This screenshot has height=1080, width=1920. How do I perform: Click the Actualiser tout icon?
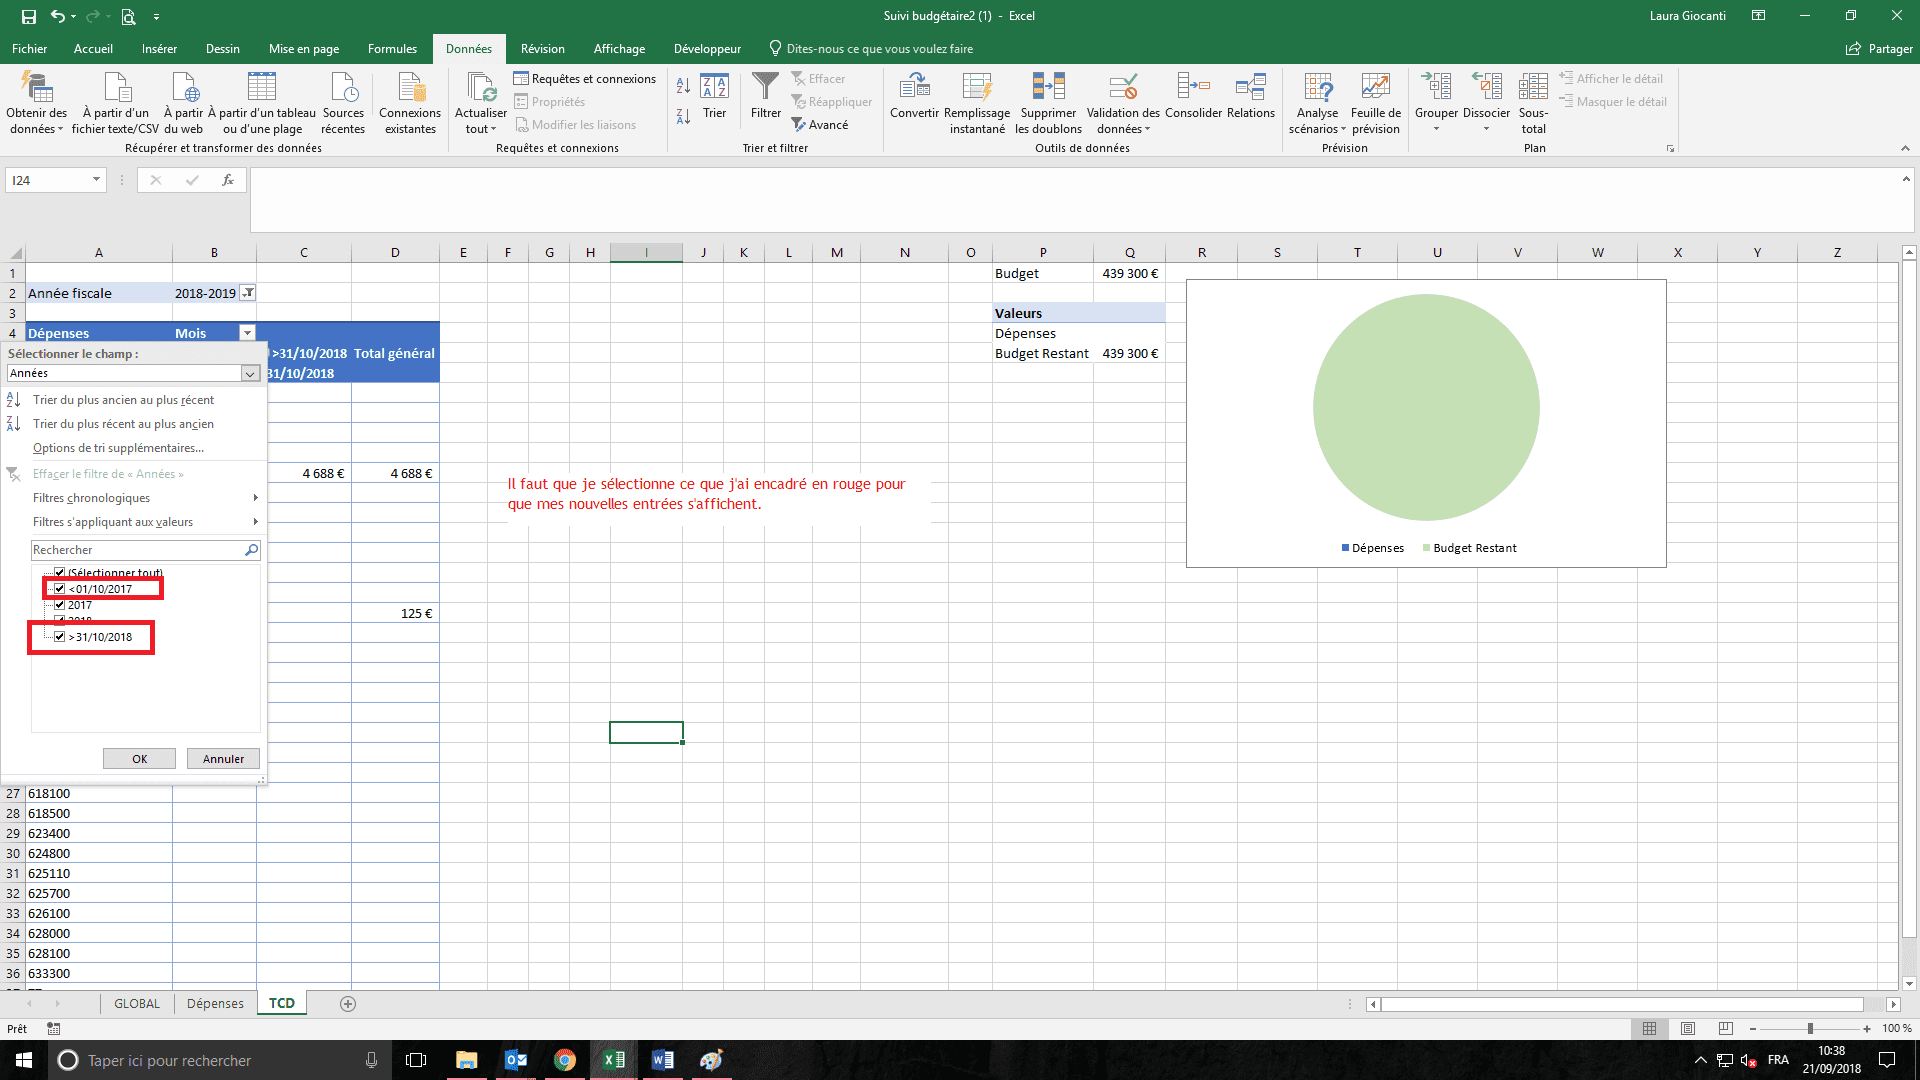(x=481, y=88)
